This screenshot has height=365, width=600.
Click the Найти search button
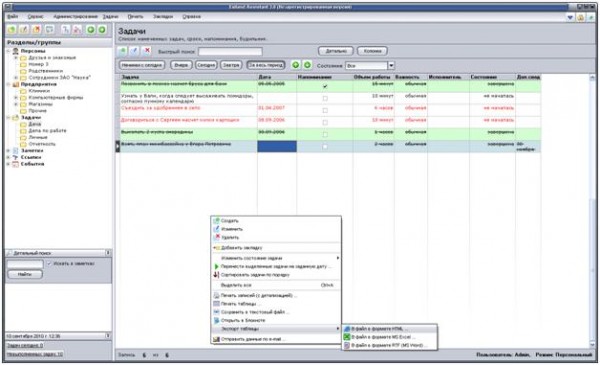(25, 274)
